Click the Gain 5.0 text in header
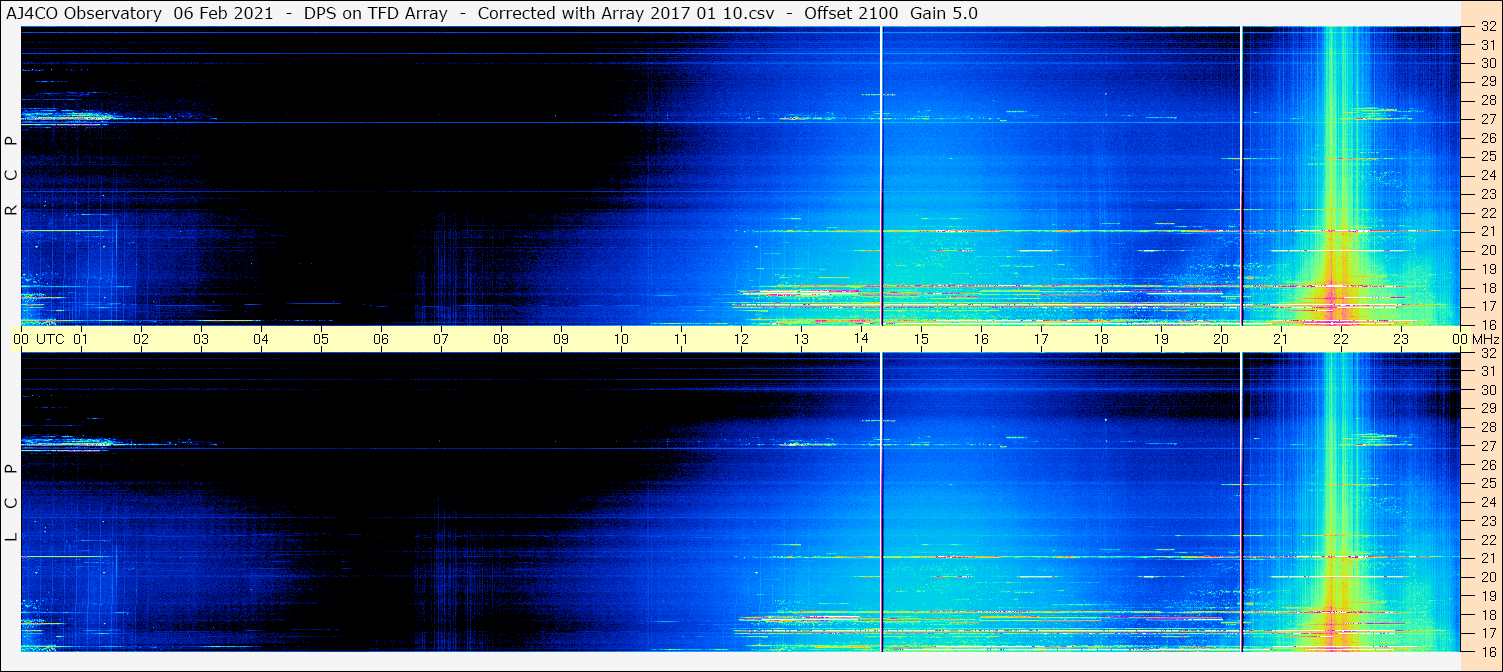1503x672 pixels. tap(944, 13)
